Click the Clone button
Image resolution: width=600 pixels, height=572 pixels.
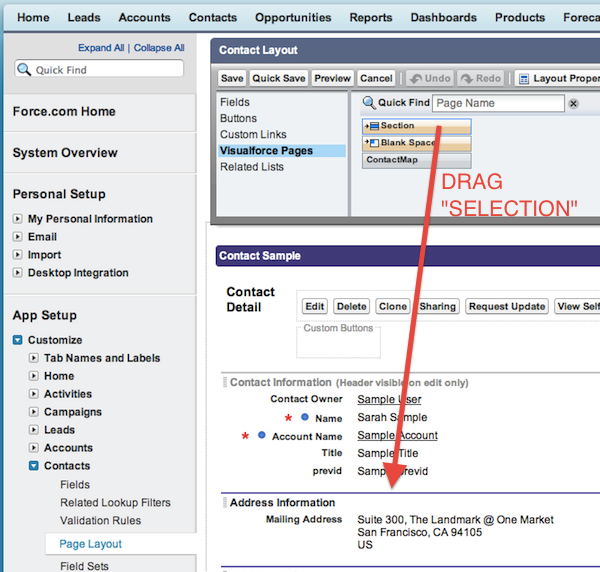tap(393, 306)
